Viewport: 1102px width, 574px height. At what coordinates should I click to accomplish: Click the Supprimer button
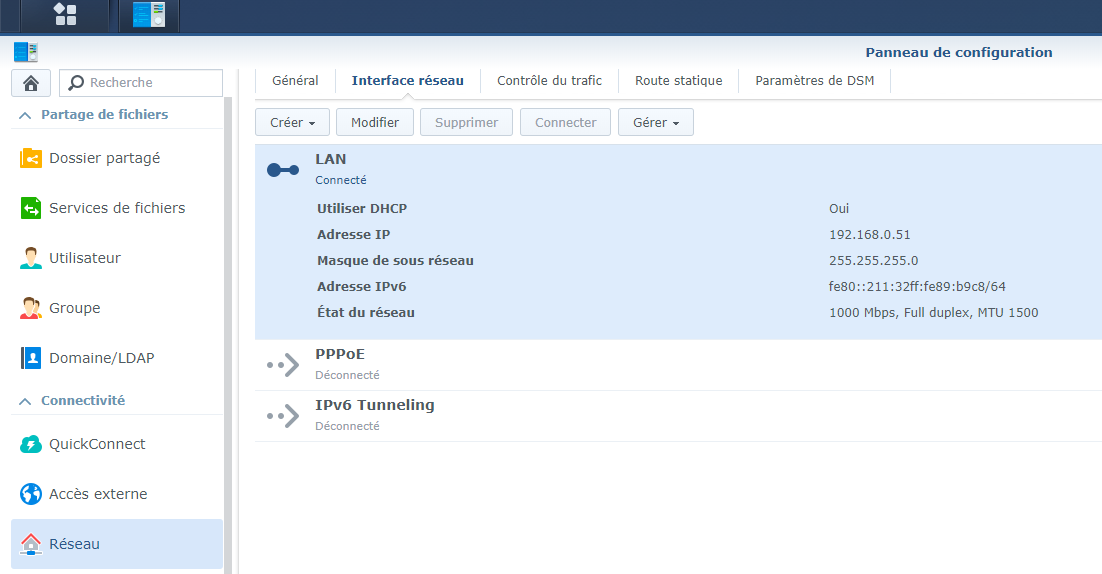[467, 122]
